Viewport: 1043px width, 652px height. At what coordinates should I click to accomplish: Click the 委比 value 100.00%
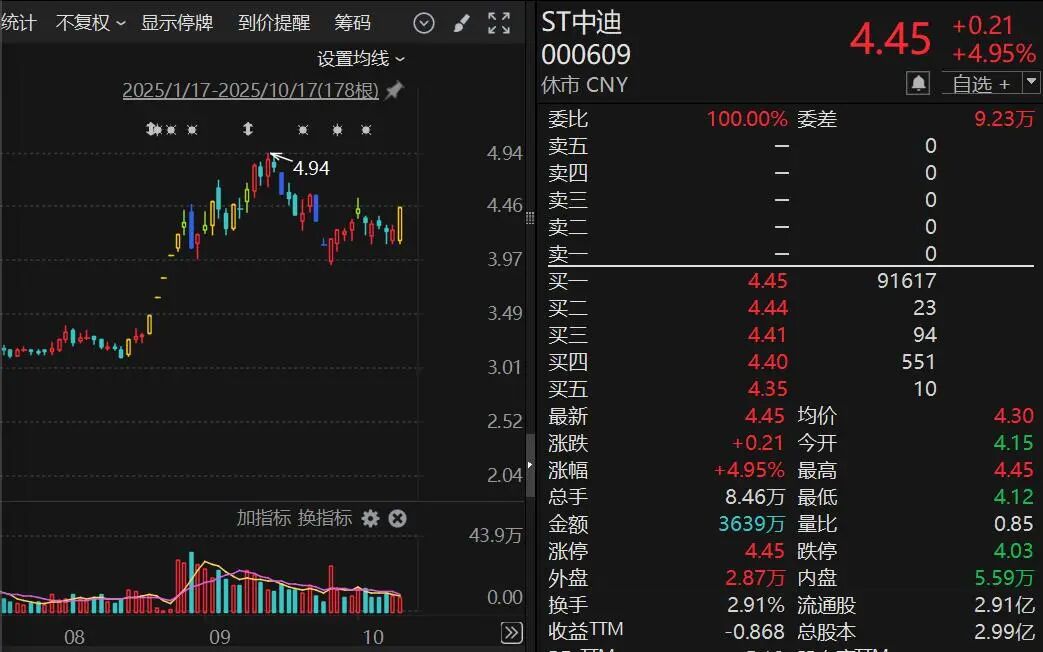pyautogui.click(x=747, y=119)
